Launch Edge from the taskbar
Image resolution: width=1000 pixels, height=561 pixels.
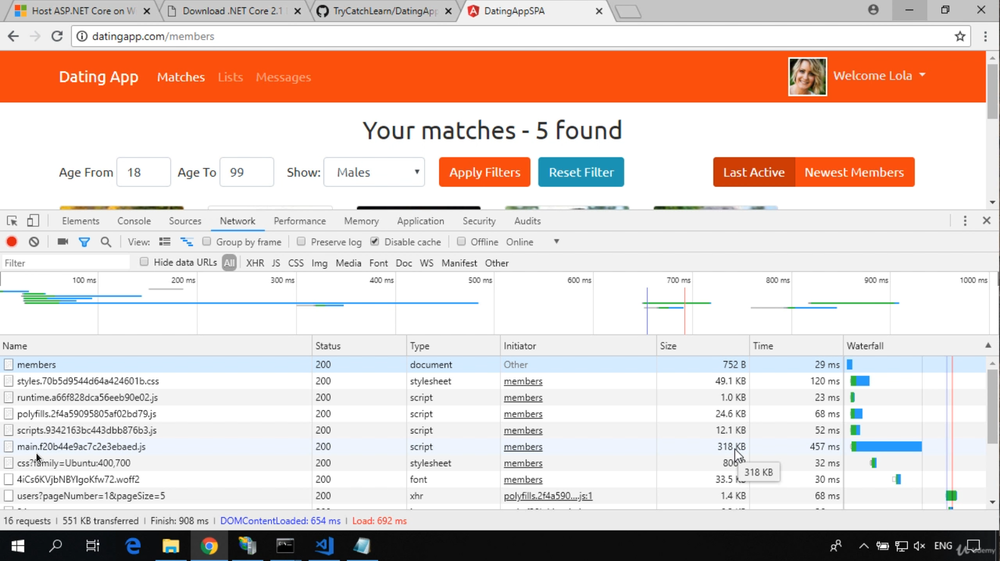pyautogui.click(x=133, y=546)
